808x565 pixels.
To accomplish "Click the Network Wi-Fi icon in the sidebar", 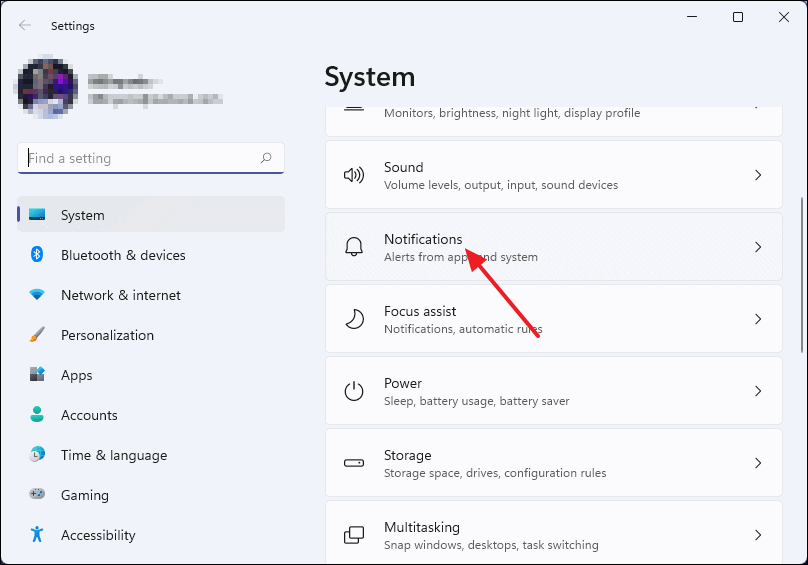I will 37,294.
